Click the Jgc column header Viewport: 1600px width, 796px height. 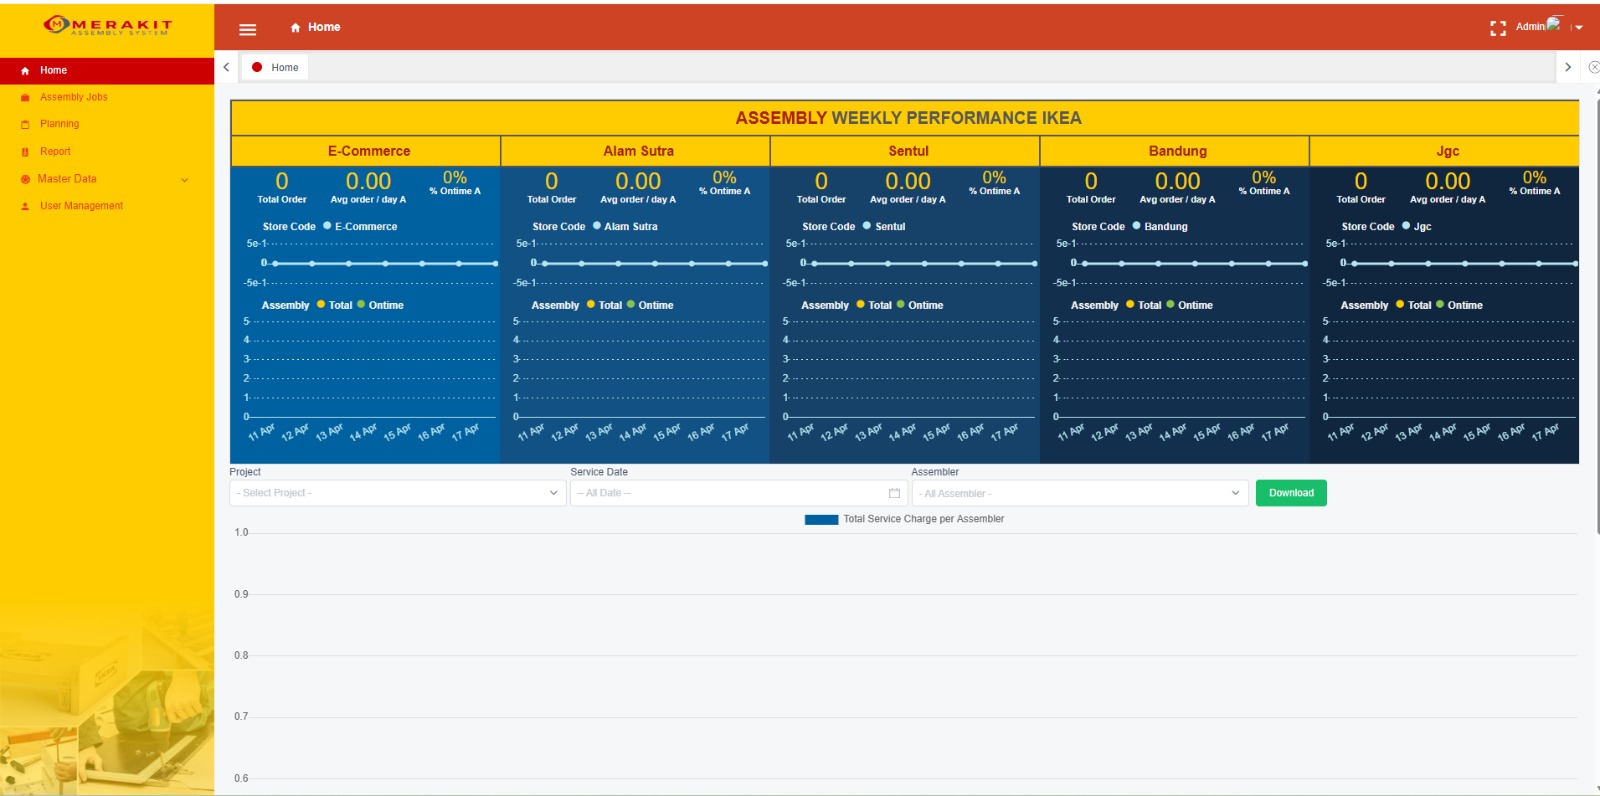pos(1447,151)
